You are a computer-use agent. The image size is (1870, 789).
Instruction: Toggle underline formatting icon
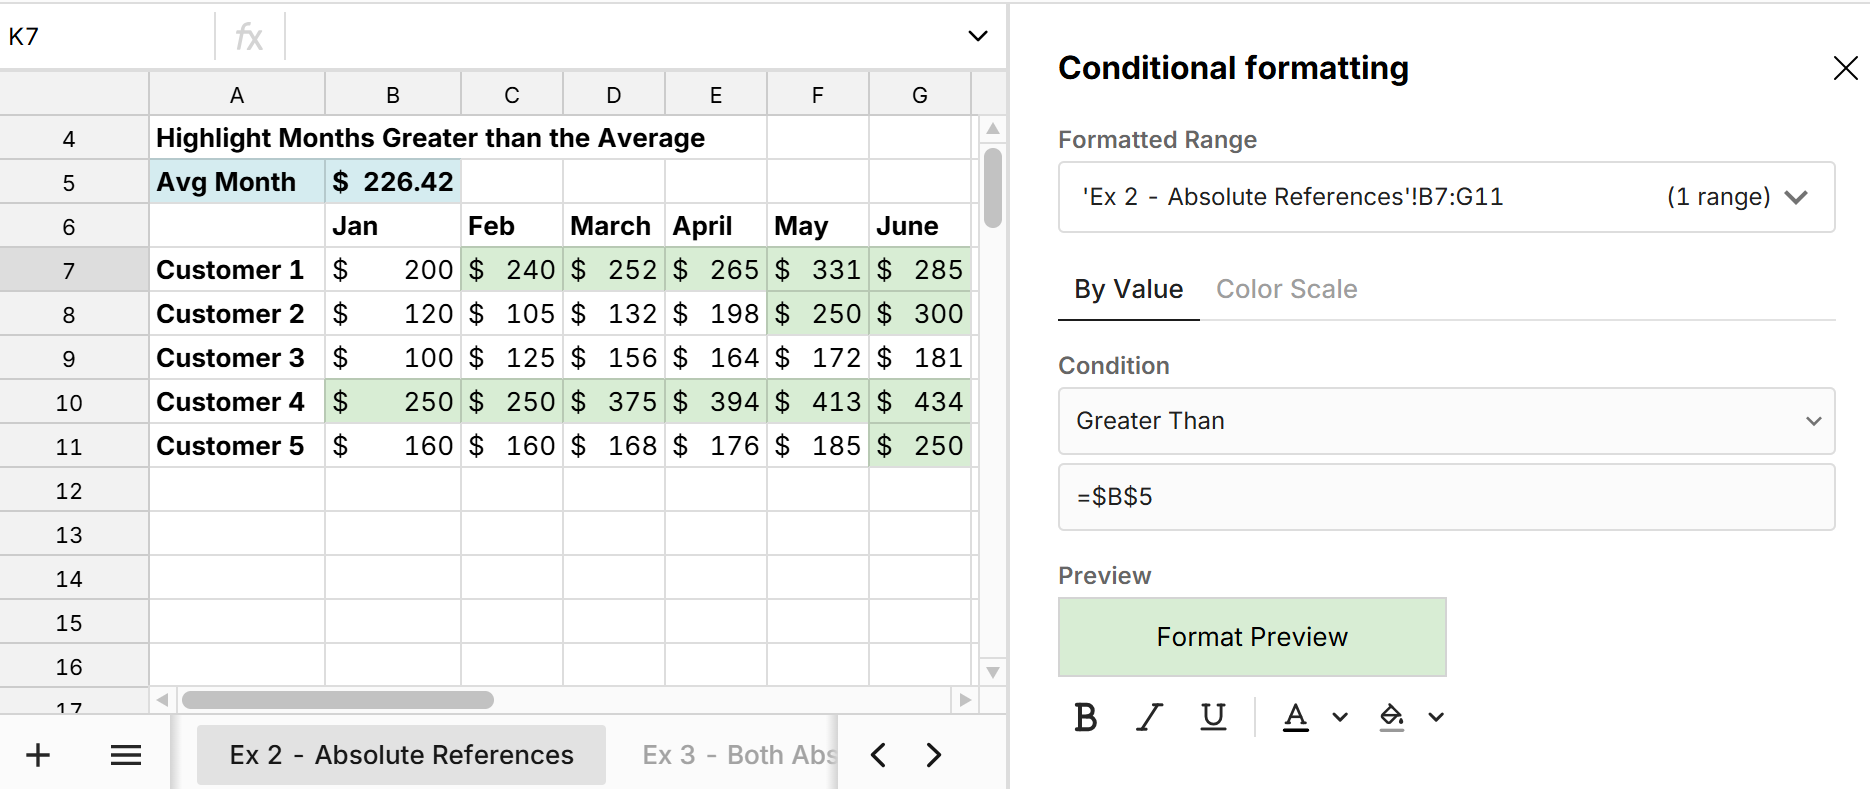pyautogui.click(x=1213, y=717)
